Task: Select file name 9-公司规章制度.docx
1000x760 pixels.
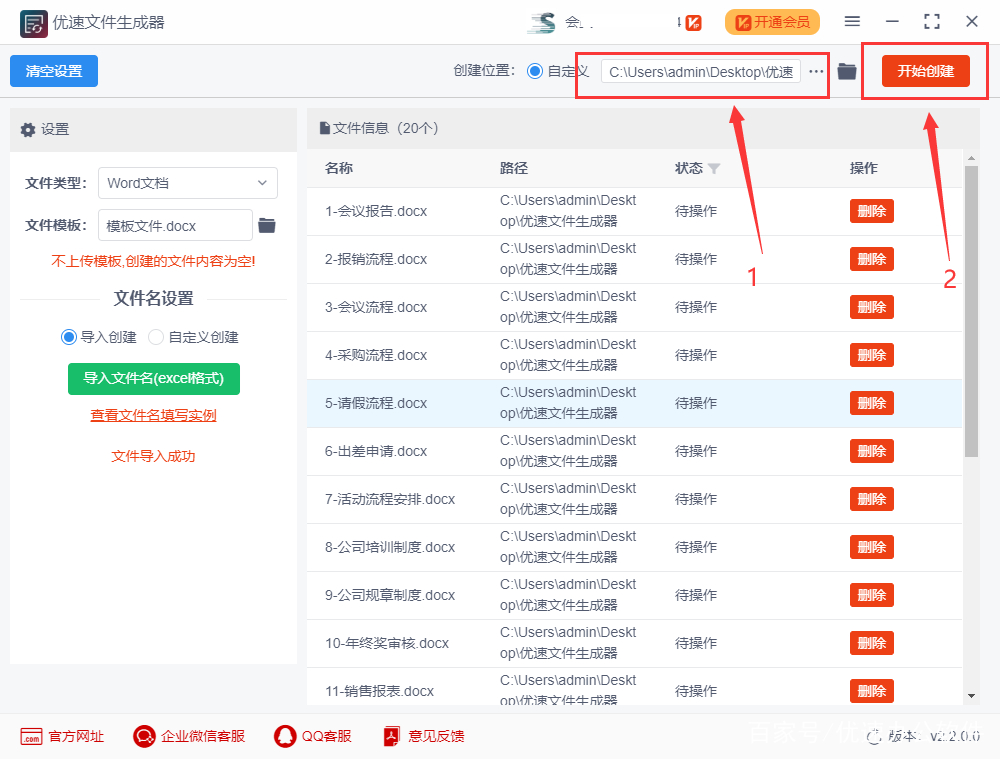Action: [x=390, y=596]
